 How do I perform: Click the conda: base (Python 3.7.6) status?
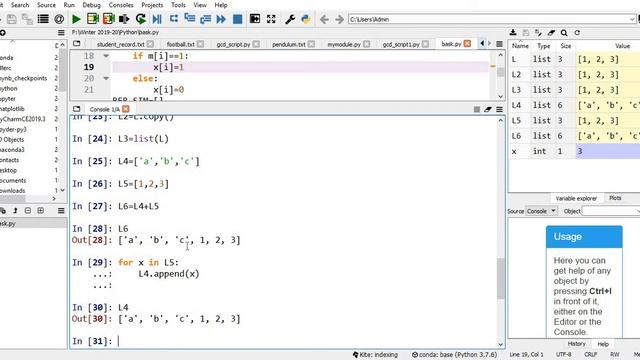tap(454, 355)
